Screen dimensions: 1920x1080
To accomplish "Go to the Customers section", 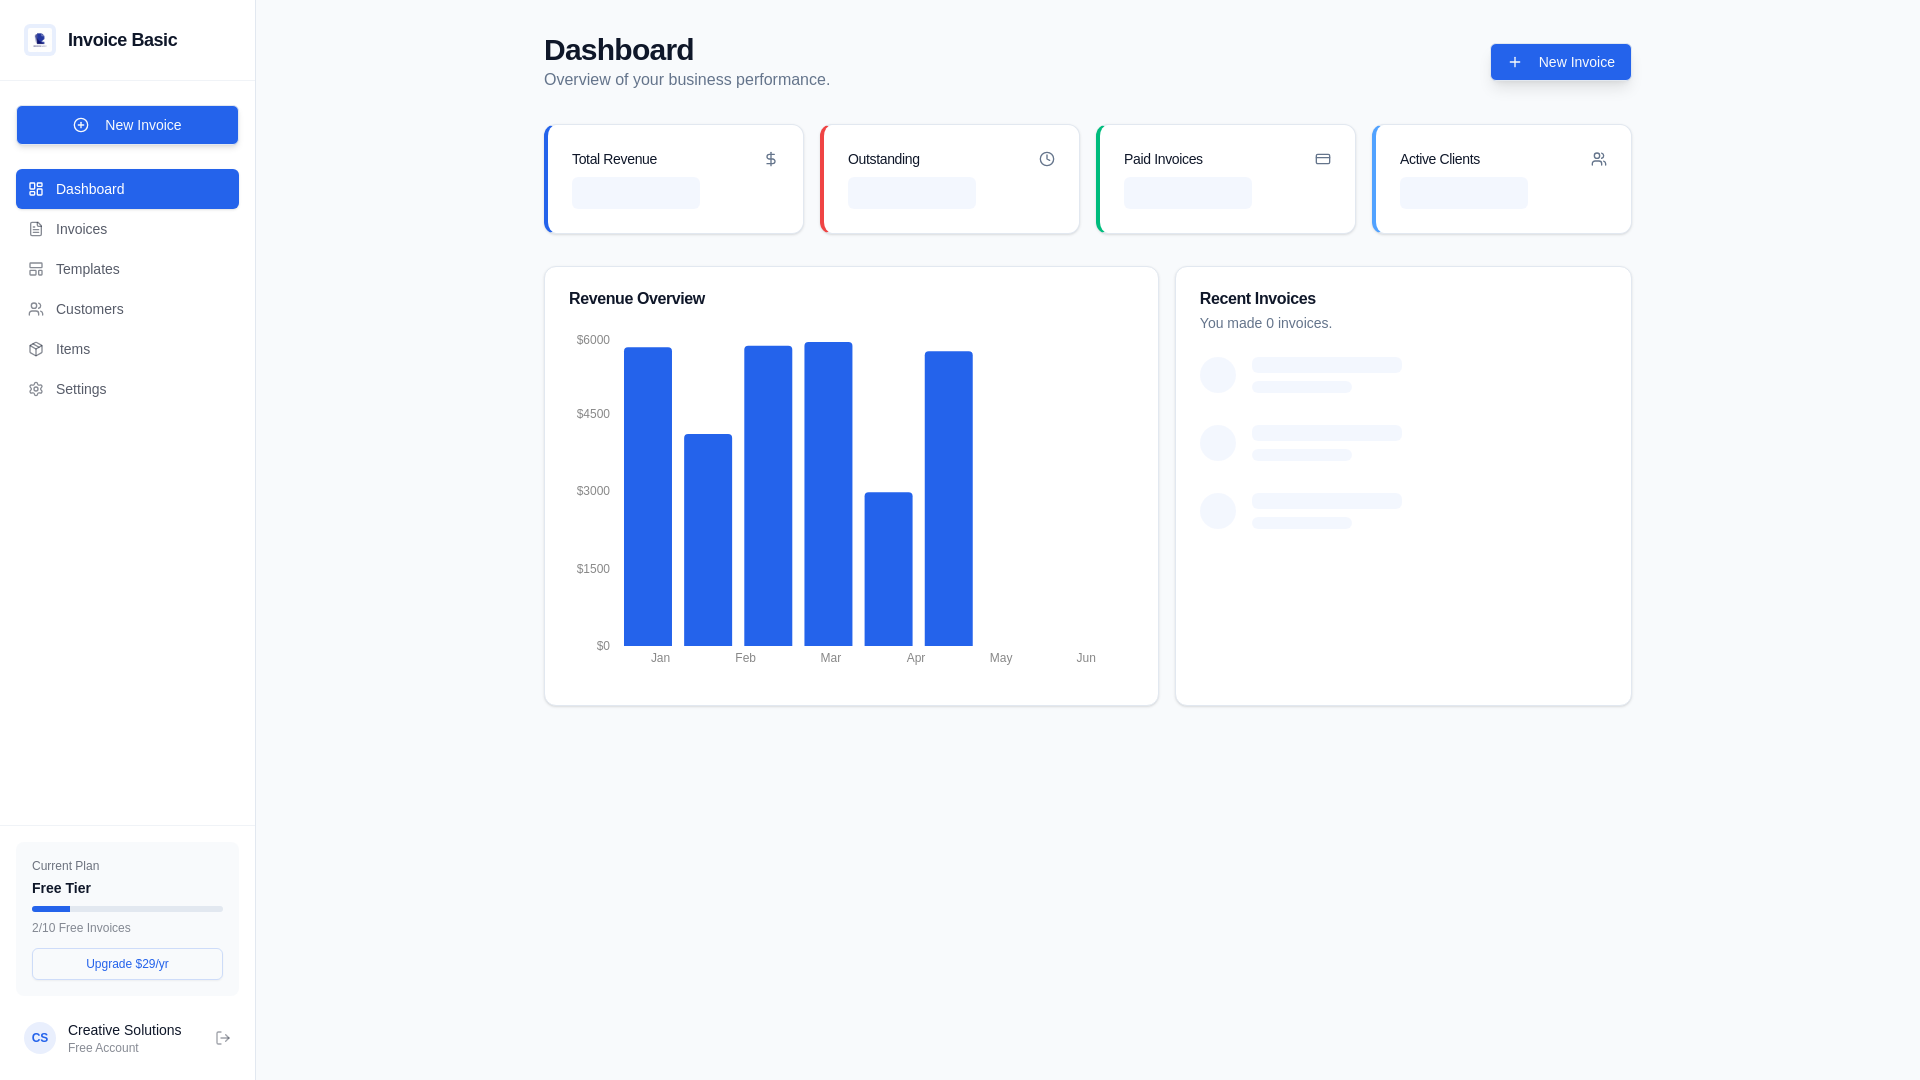I will [89, 309].
